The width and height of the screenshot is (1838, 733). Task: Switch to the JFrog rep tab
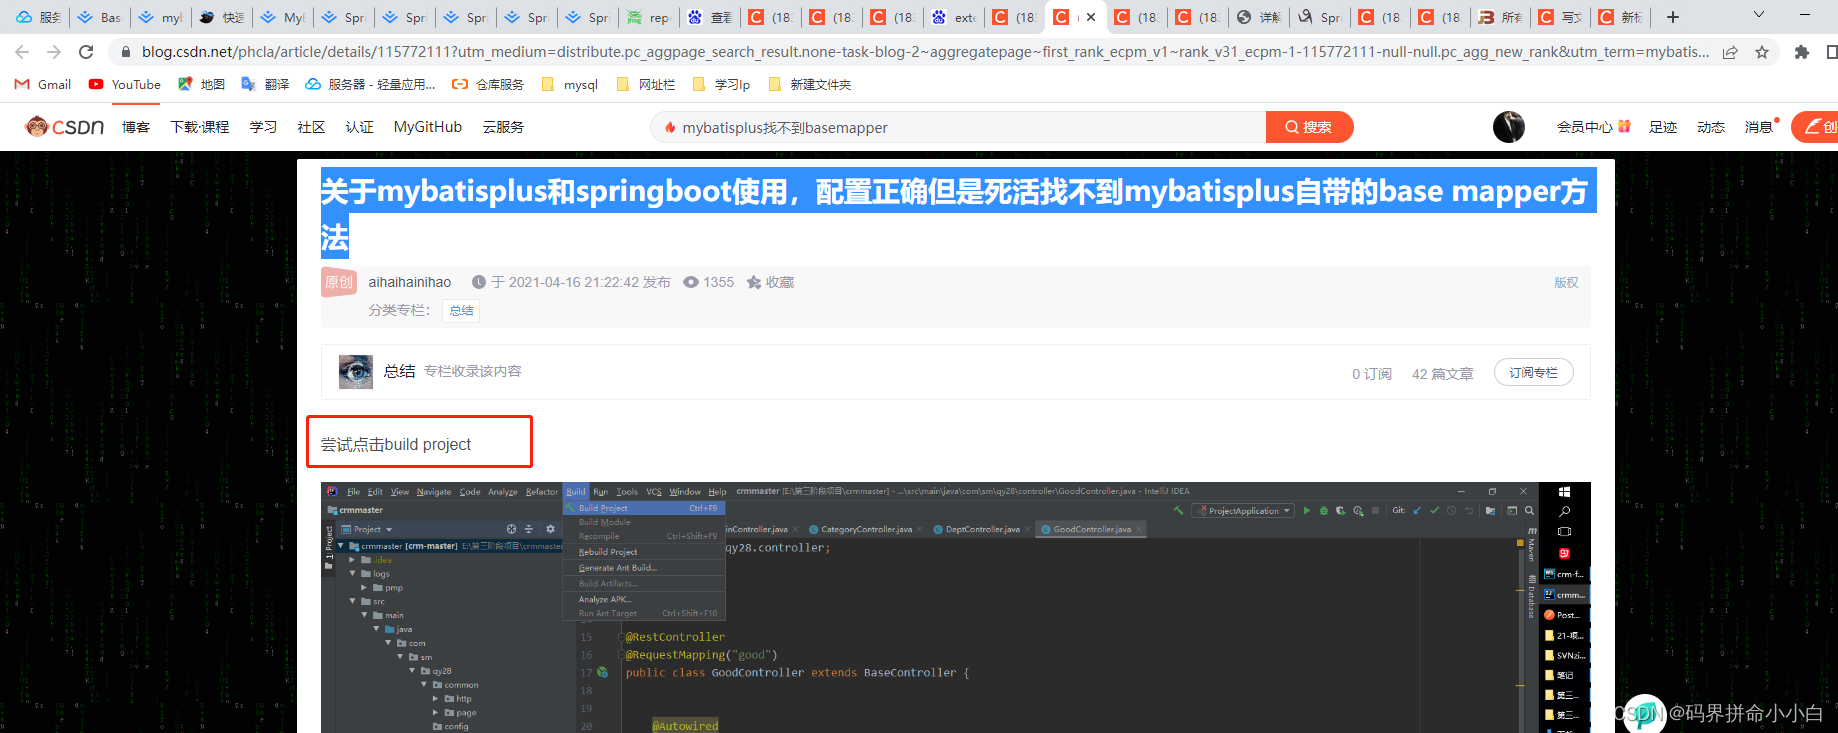tap(648, 17)
